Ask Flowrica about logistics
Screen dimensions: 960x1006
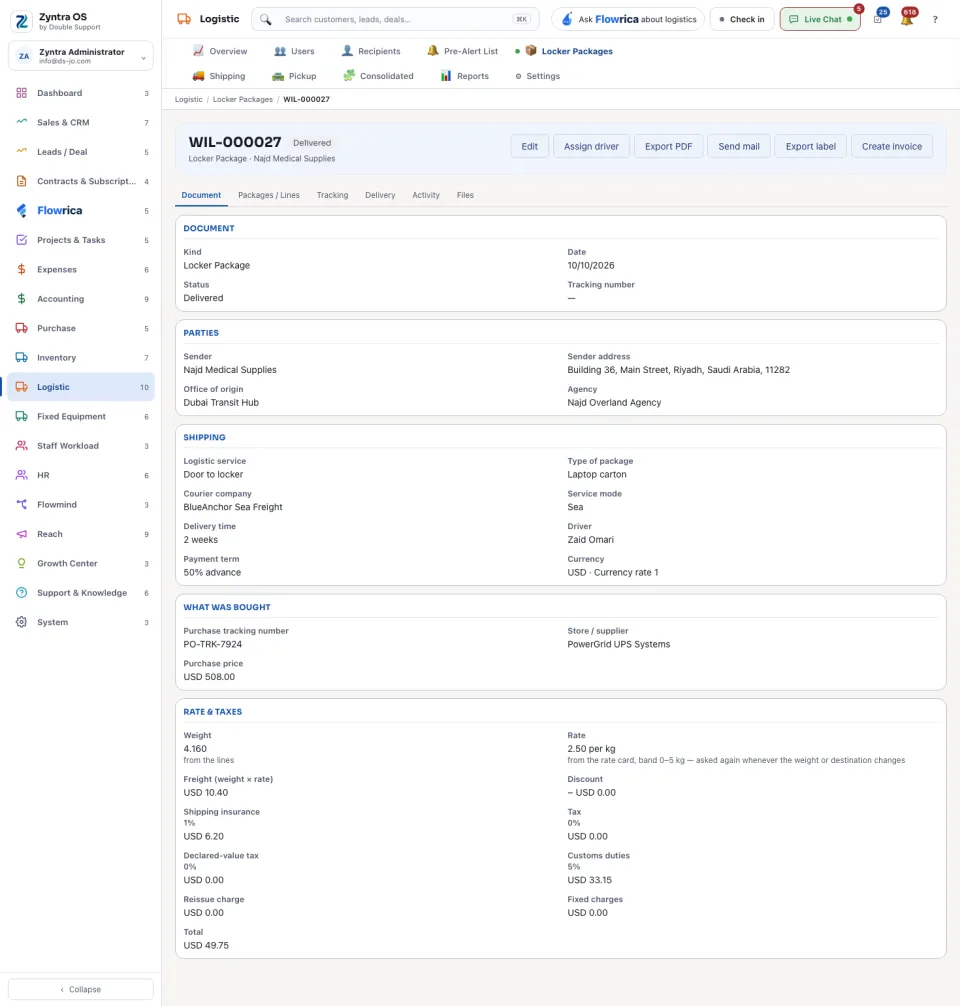(628, 19)
